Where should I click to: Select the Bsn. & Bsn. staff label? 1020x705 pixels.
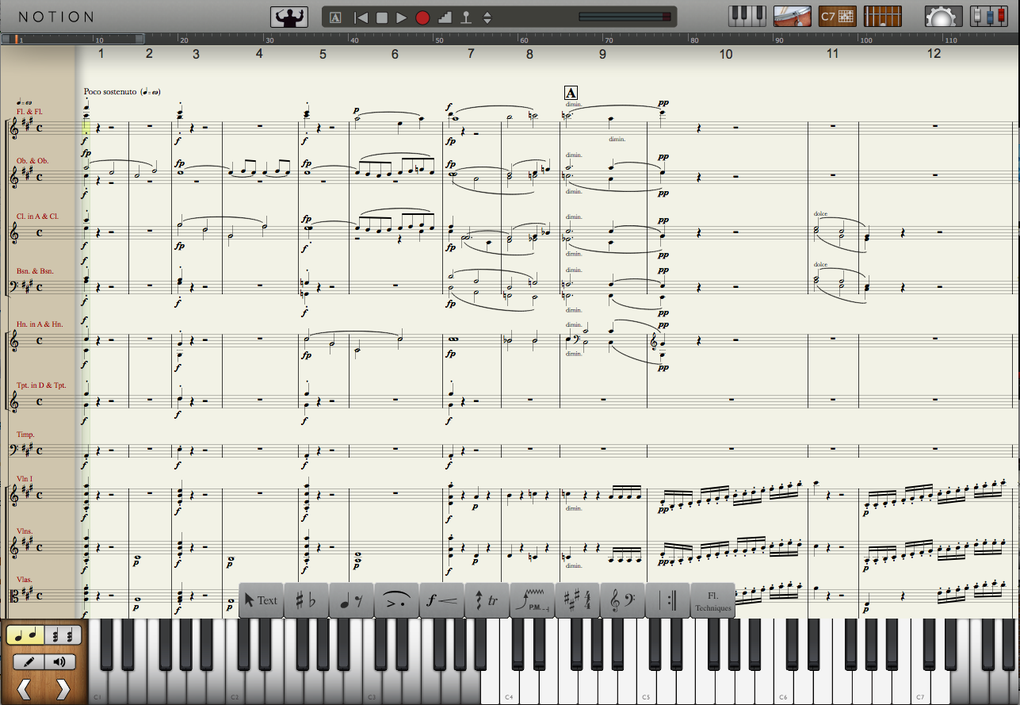point(35,271)
